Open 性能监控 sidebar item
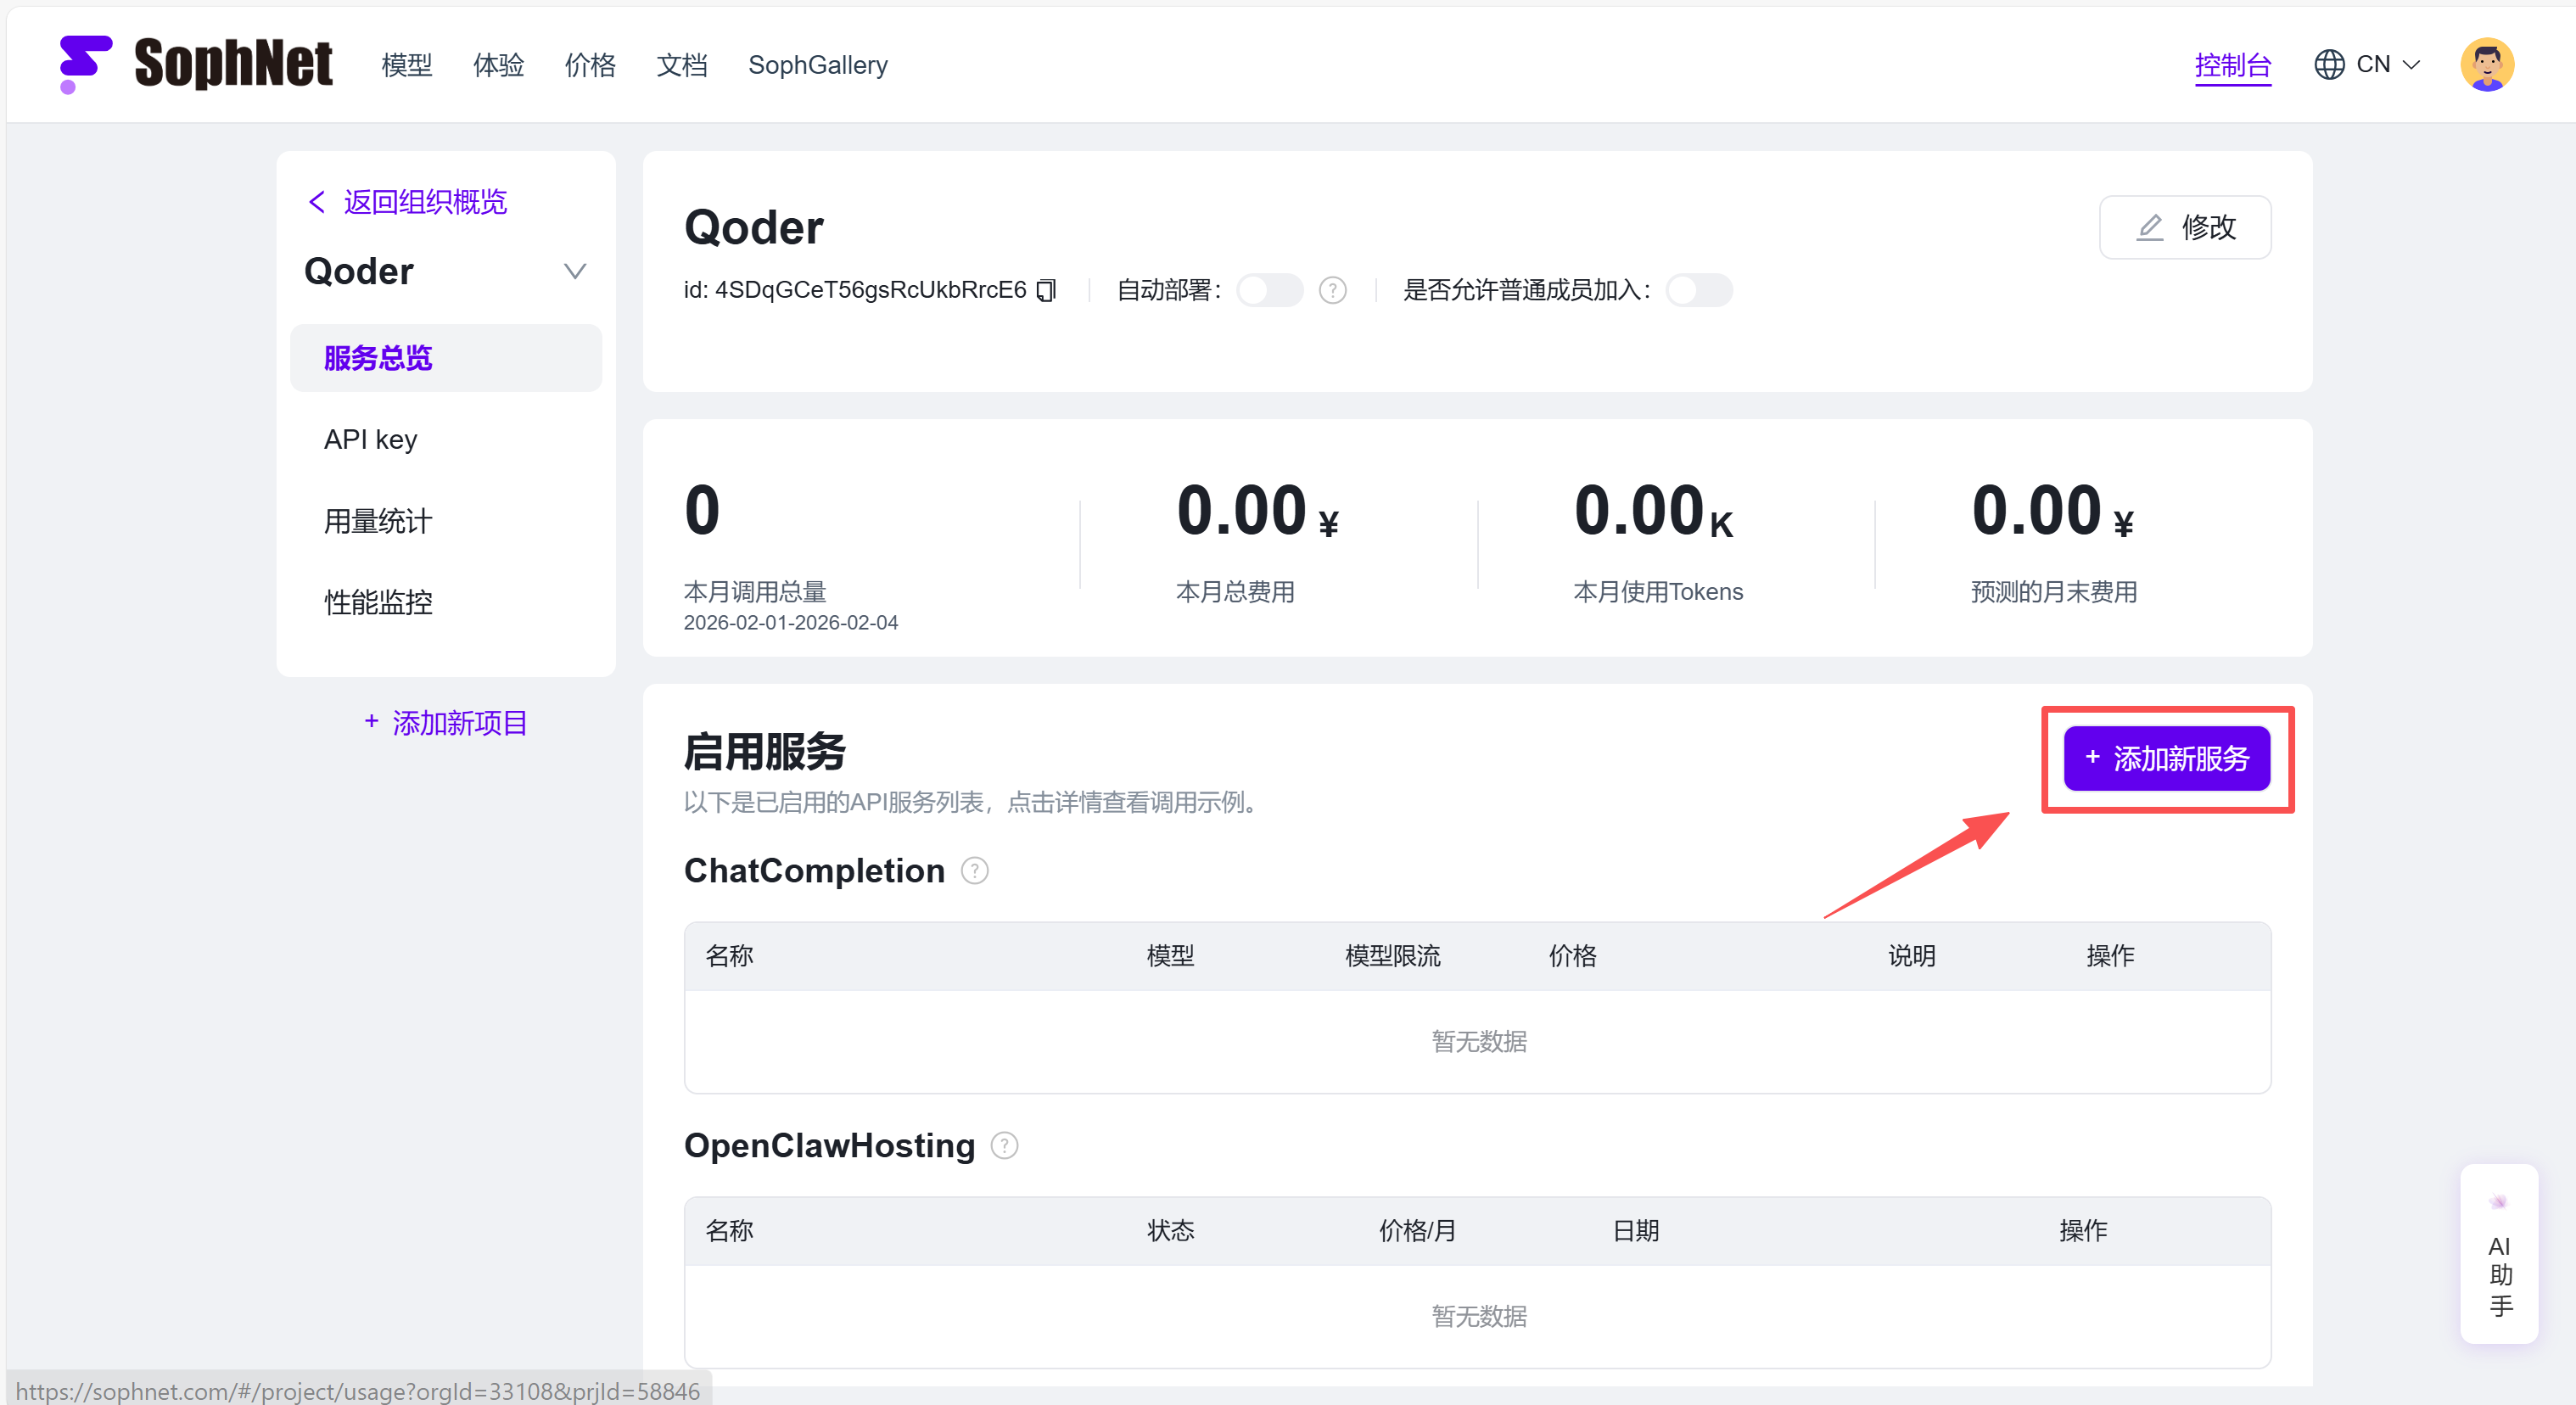This screenshot has height=1405, width=2576. (x=377, y=602)
